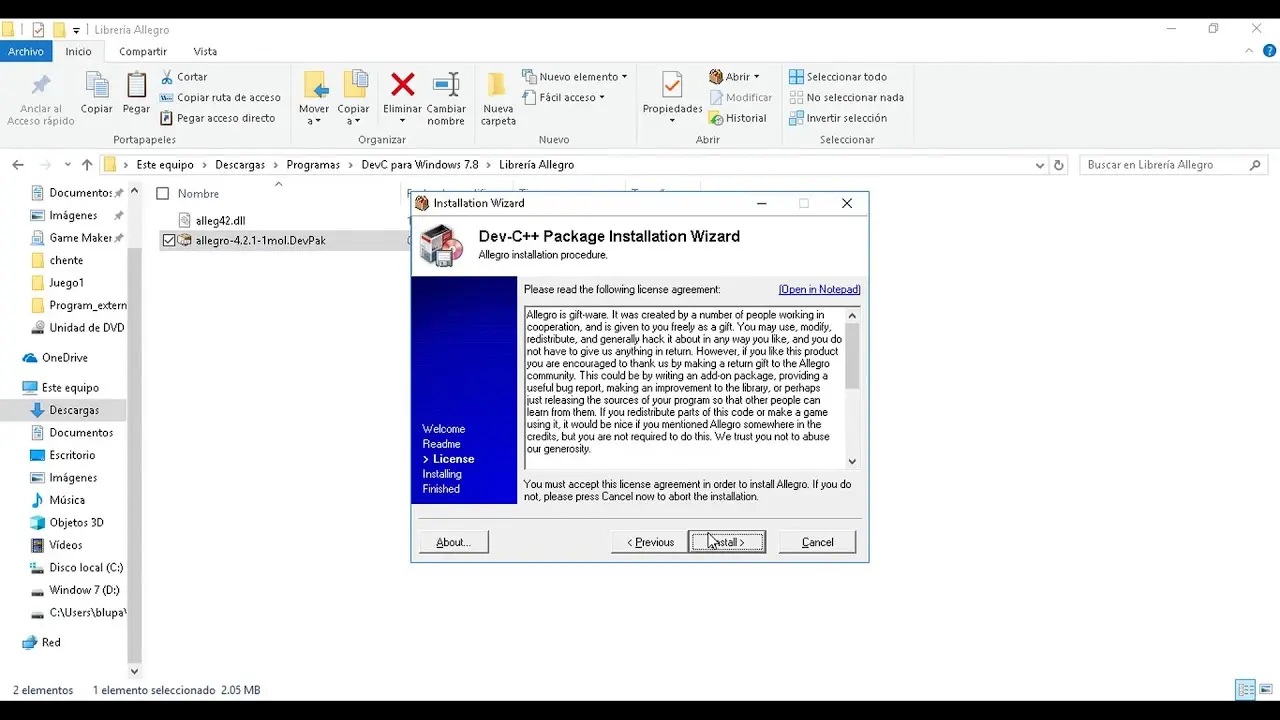
Task: Switch to the Compartir ribbon tab
Action: coord(143,51)
